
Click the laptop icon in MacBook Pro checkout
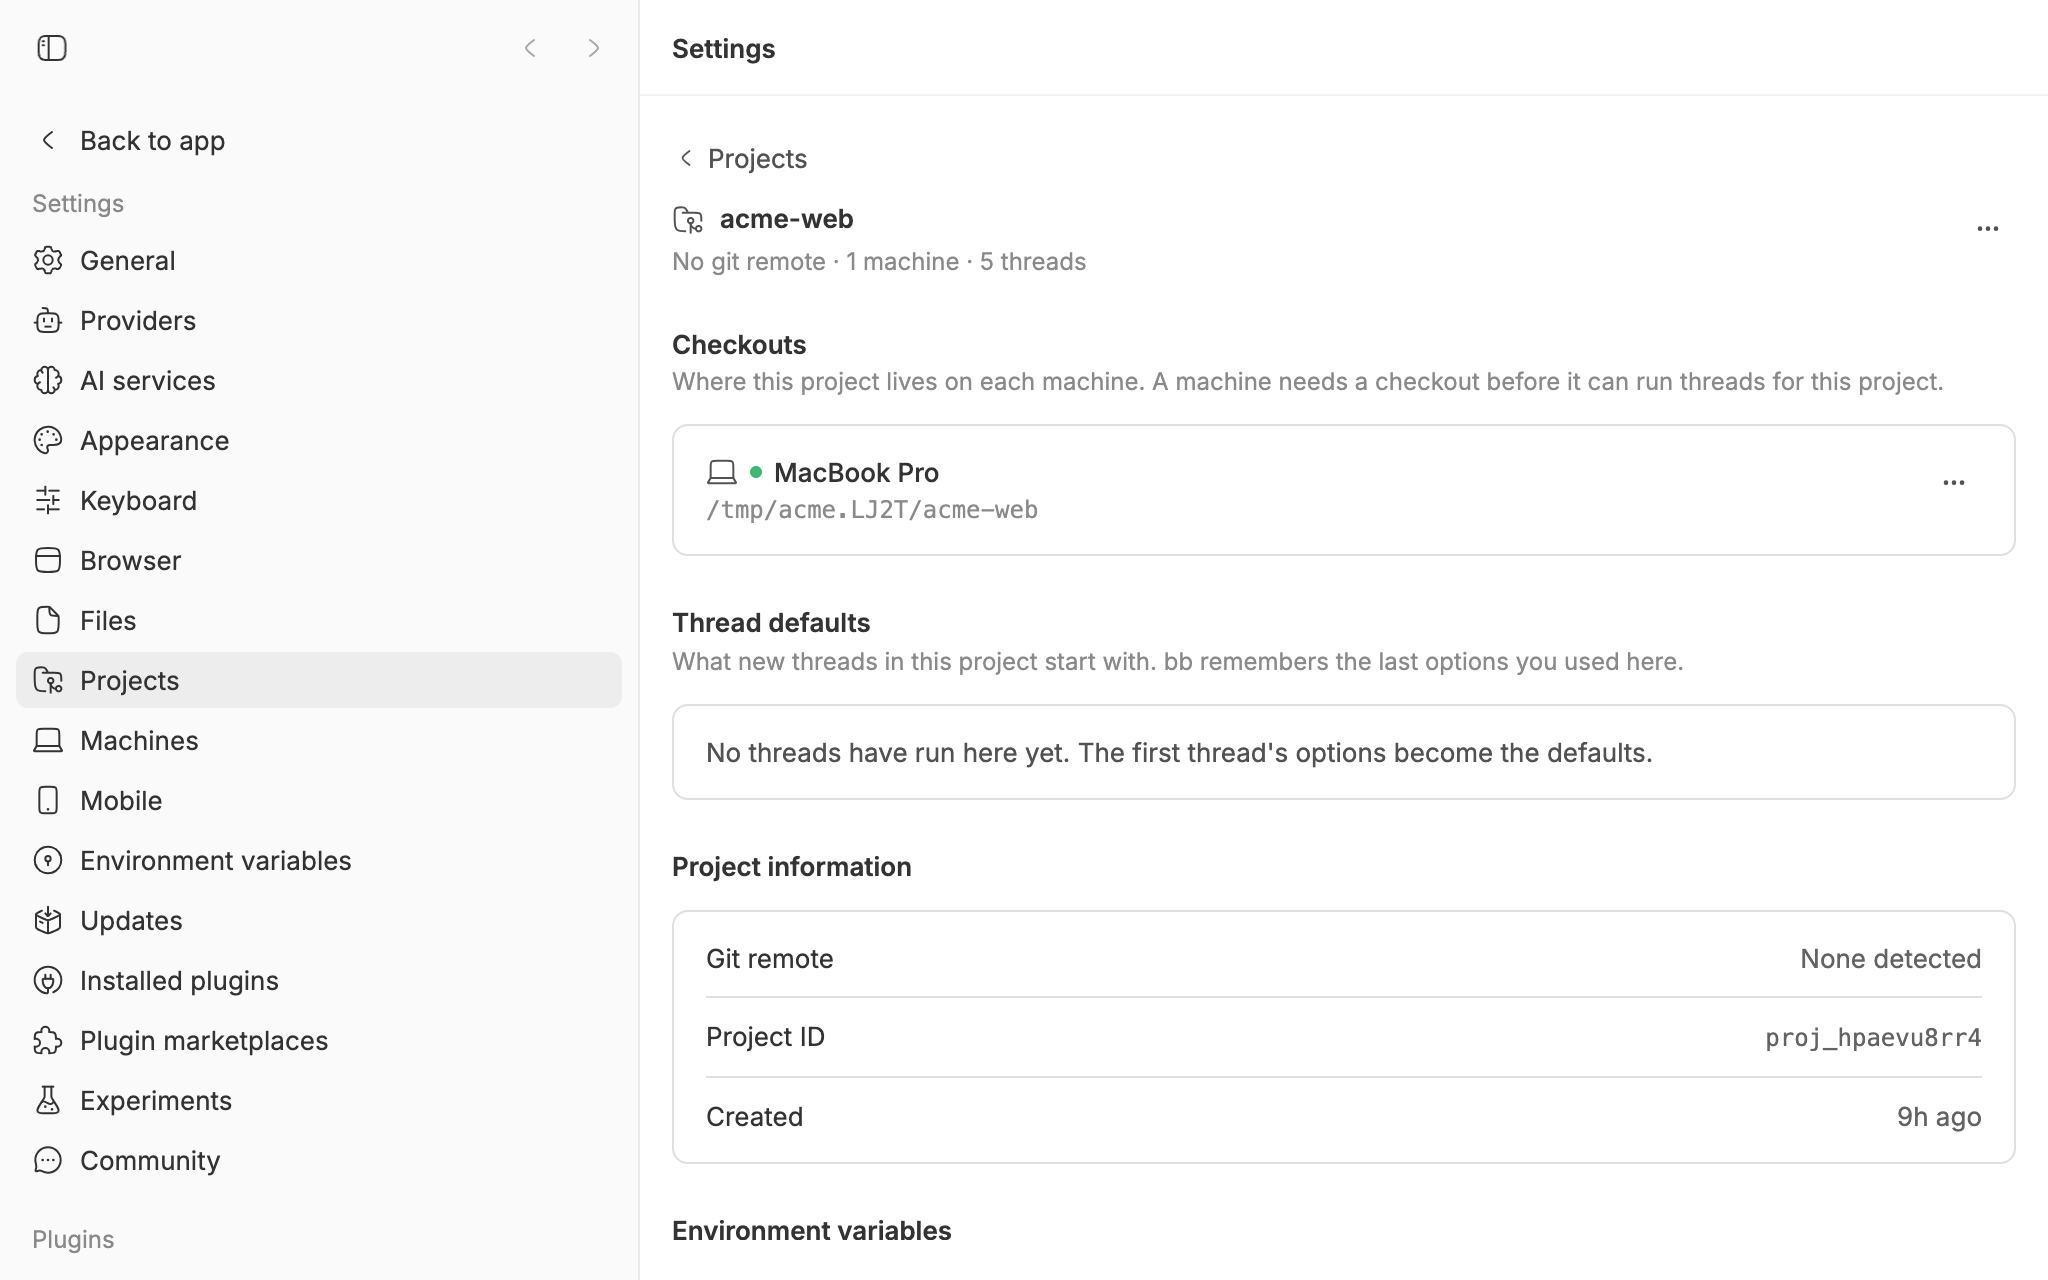(x=722, y=472)
